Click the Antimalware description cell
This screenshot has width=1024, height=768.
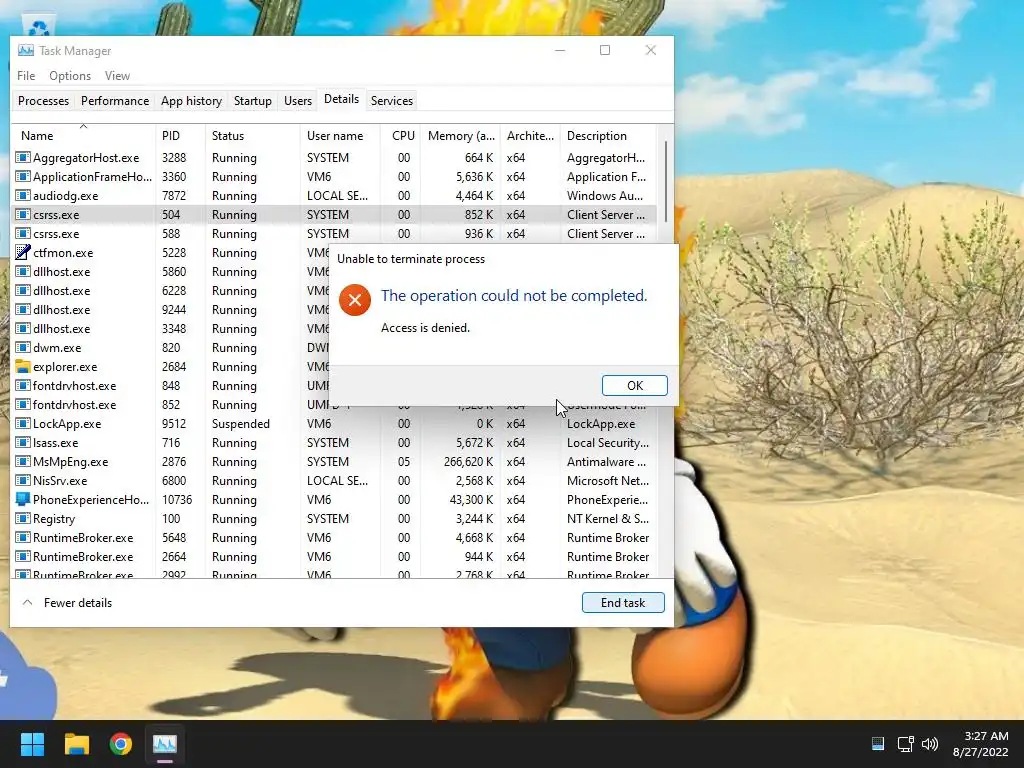[606, 461]
